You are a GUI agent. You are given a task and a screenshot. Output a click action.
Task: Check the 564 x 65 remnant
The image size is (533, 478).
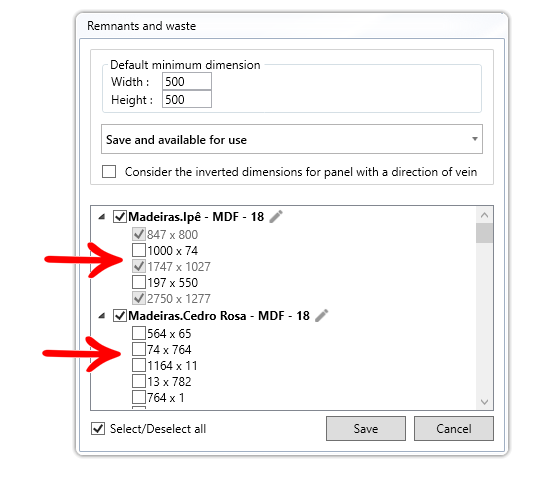click(x=139, y=333)
